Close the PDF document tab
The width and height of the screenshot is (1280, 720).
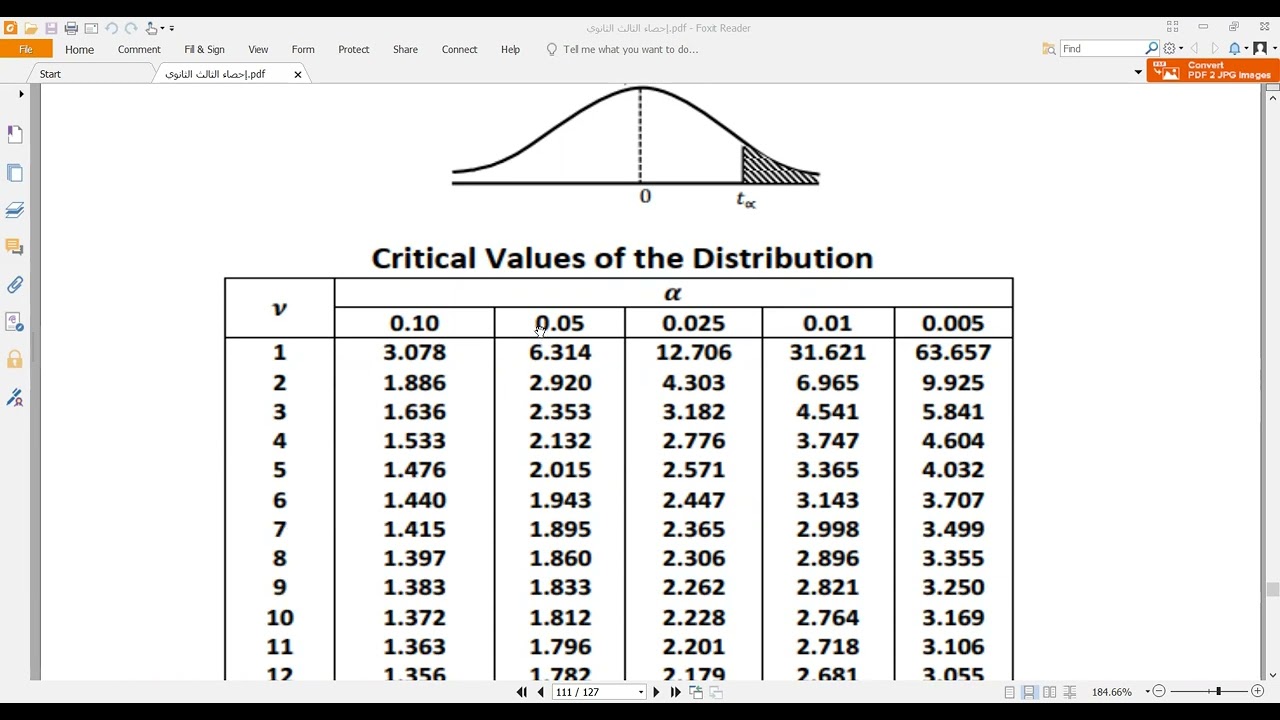click(x=297, y=74)
